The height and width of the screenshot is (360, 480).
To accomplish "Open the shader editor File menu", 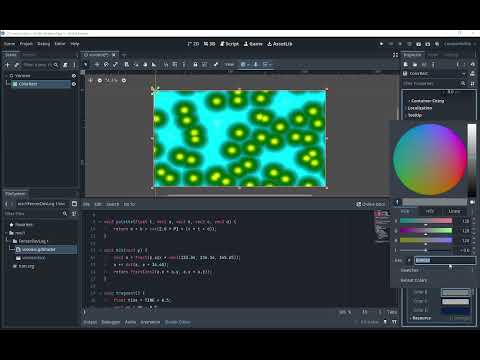I will [86, 204].
